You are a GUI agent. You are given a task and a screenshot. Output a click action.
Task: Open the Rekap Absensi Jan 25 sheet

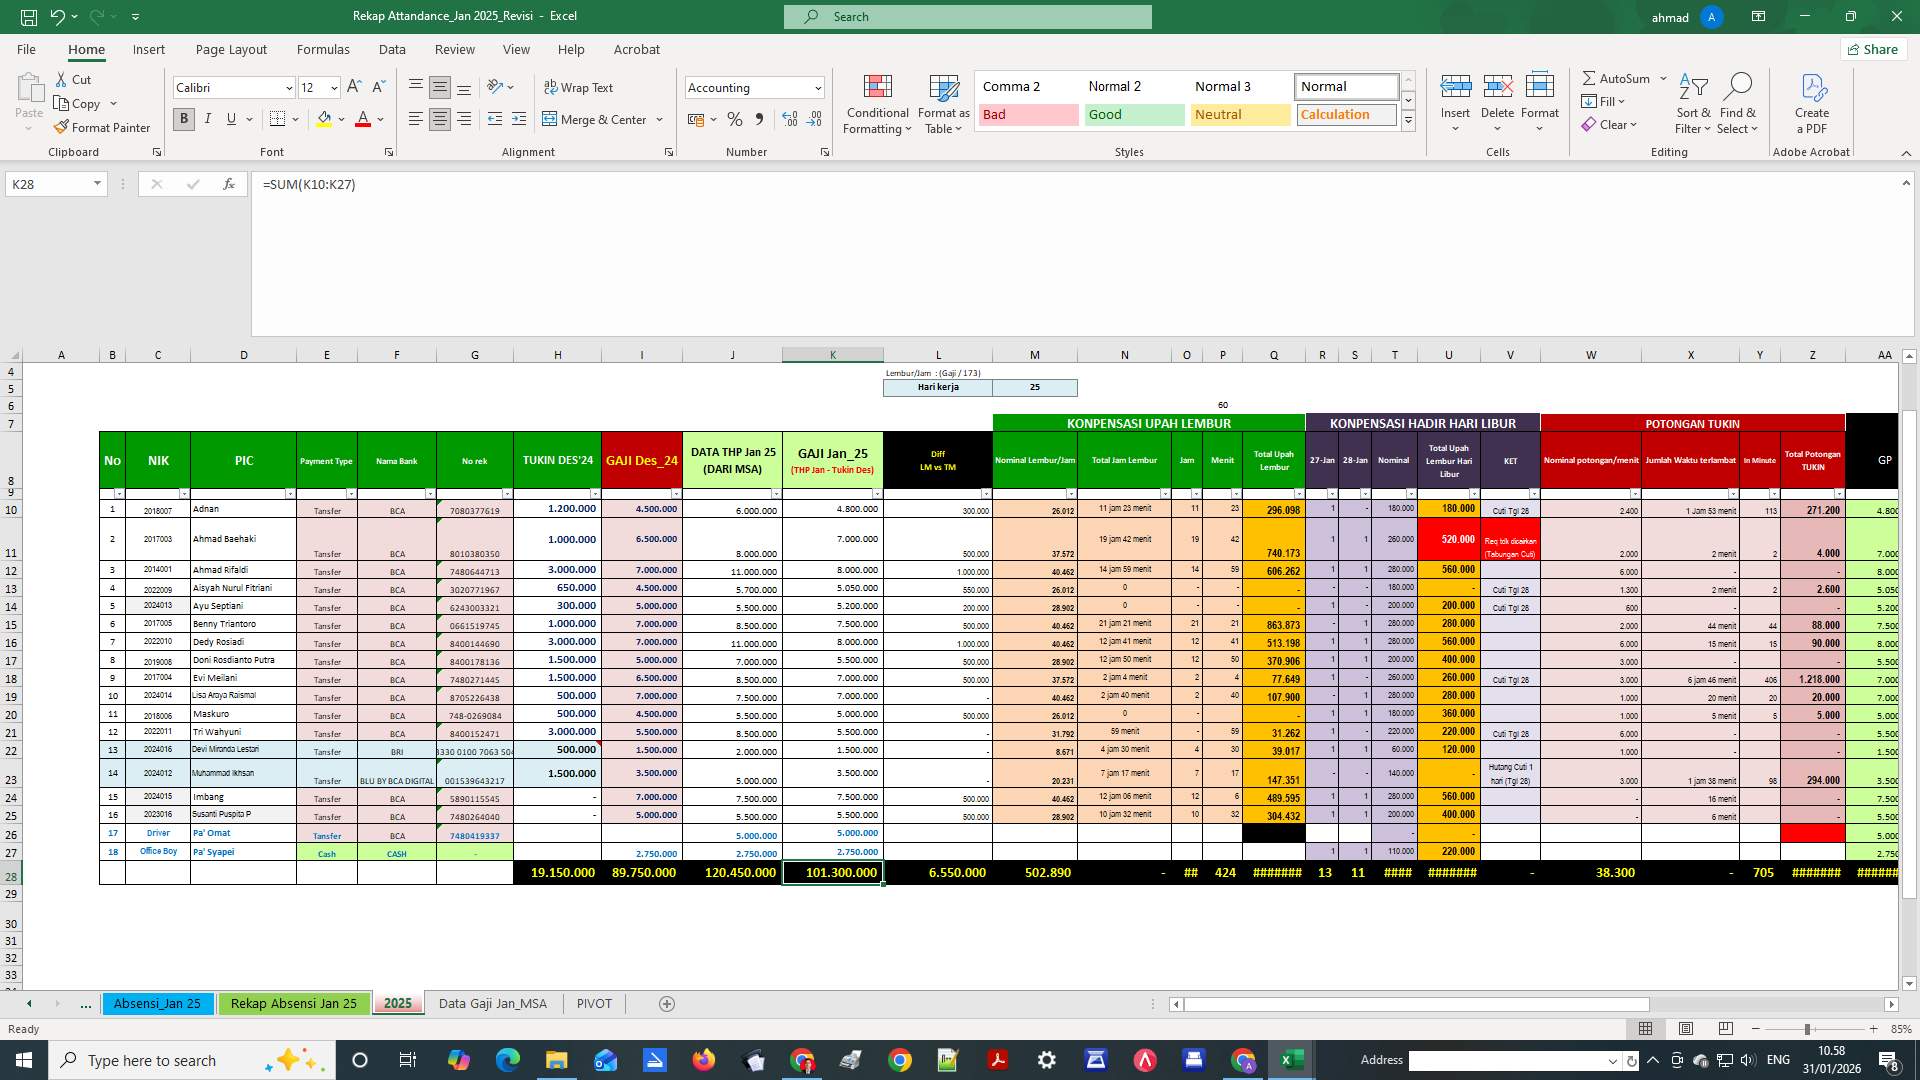(x=293, y=1003)
